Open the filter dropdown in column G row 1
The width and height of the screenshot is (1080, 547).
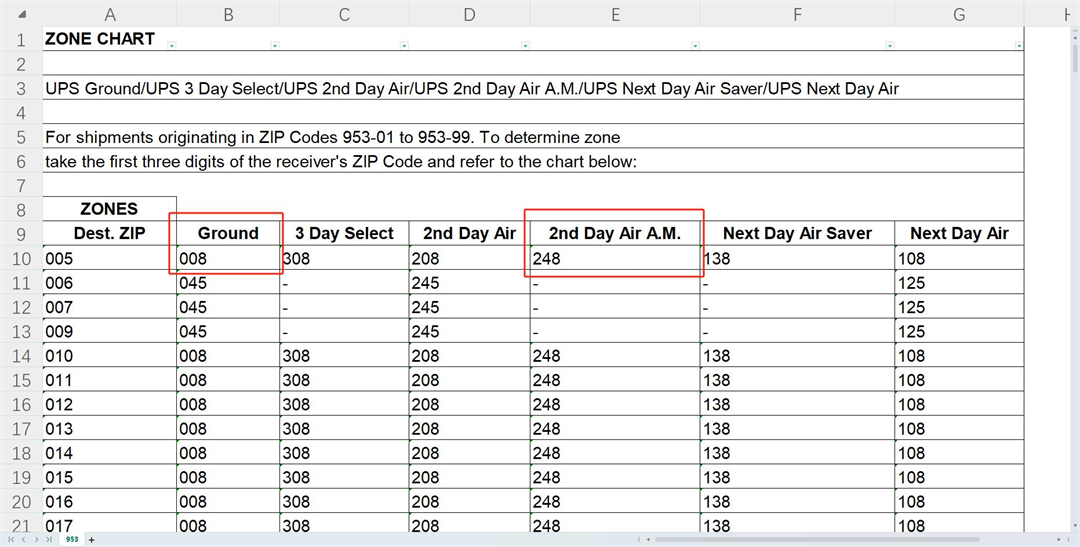click(x=1018, y=46)
